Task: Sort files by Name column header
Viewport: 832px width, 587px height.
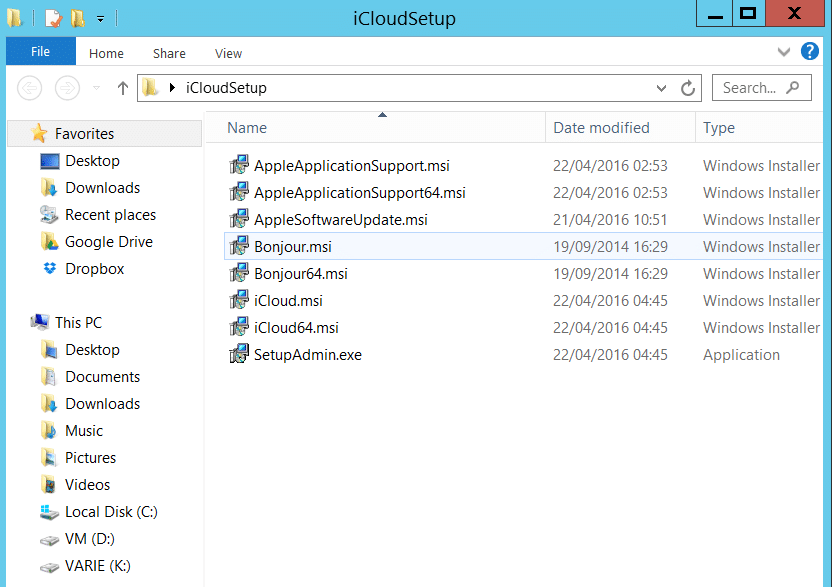Action: pyautogui.click(x=376, y=127)
